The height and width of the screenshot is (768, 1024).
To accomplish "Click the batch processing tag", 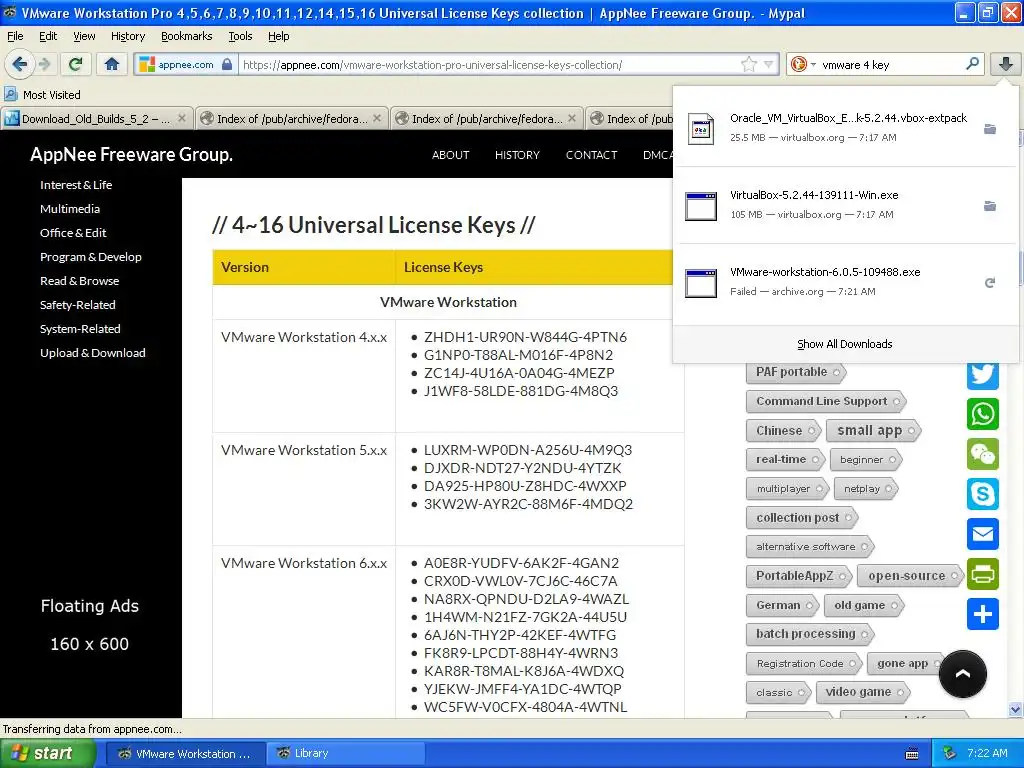I will pos(810,633).
